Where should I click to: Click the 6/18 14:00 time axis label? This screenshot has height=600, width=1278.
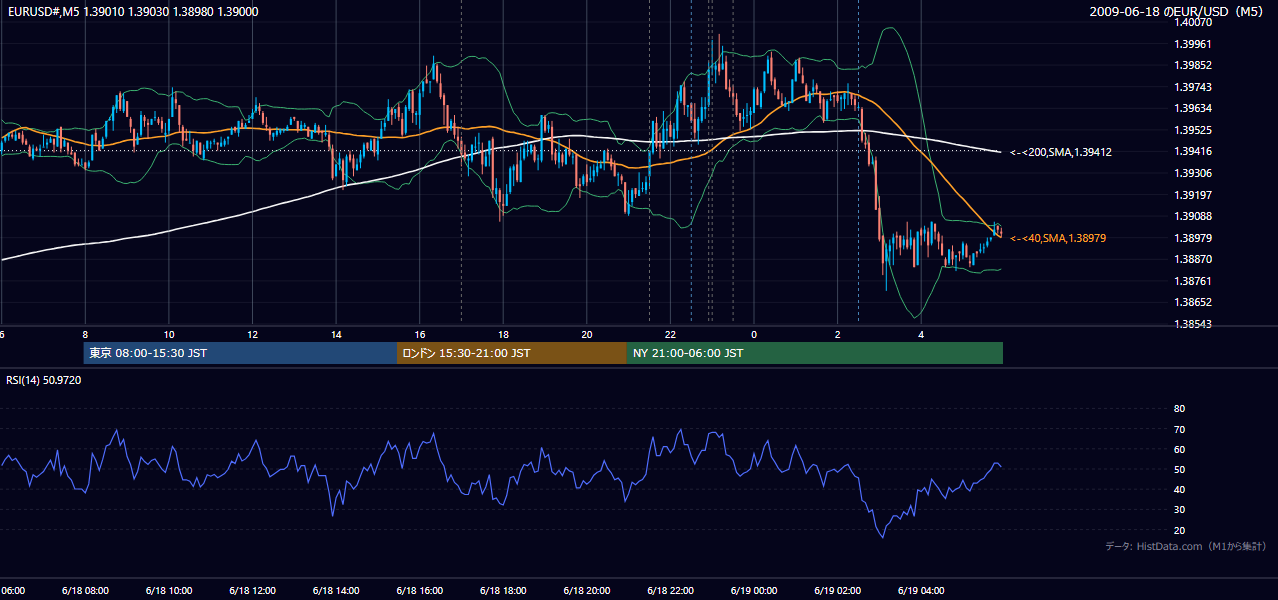pos(336,590)
